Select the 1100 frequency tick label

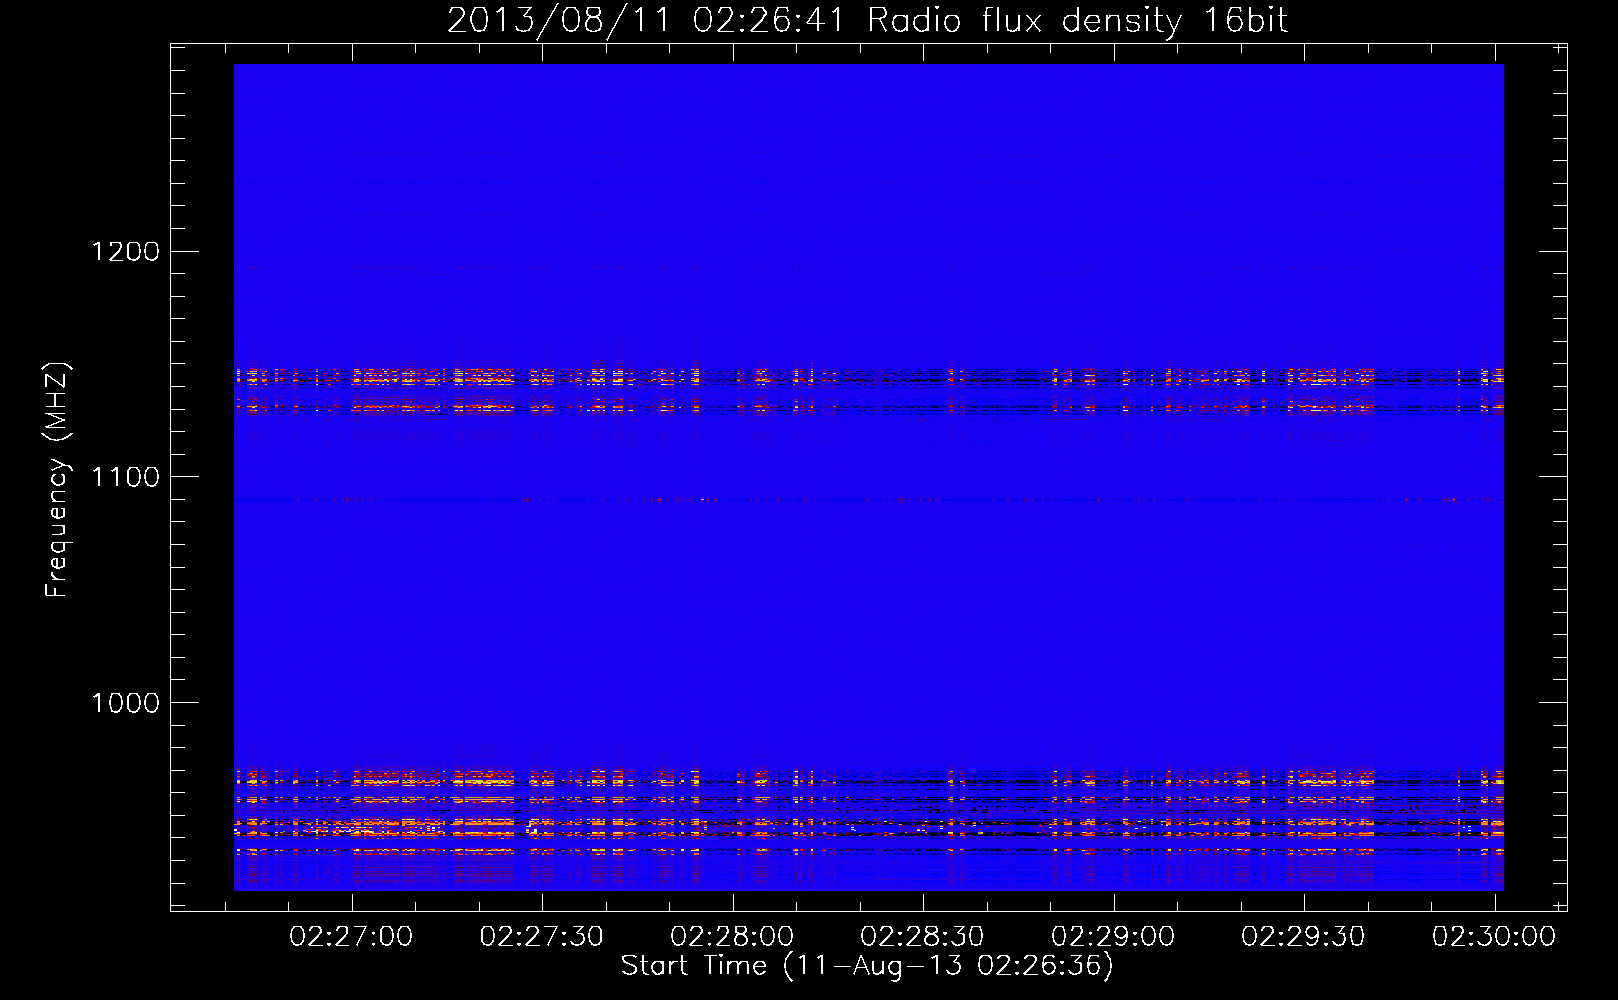click(x=126, y=477)
